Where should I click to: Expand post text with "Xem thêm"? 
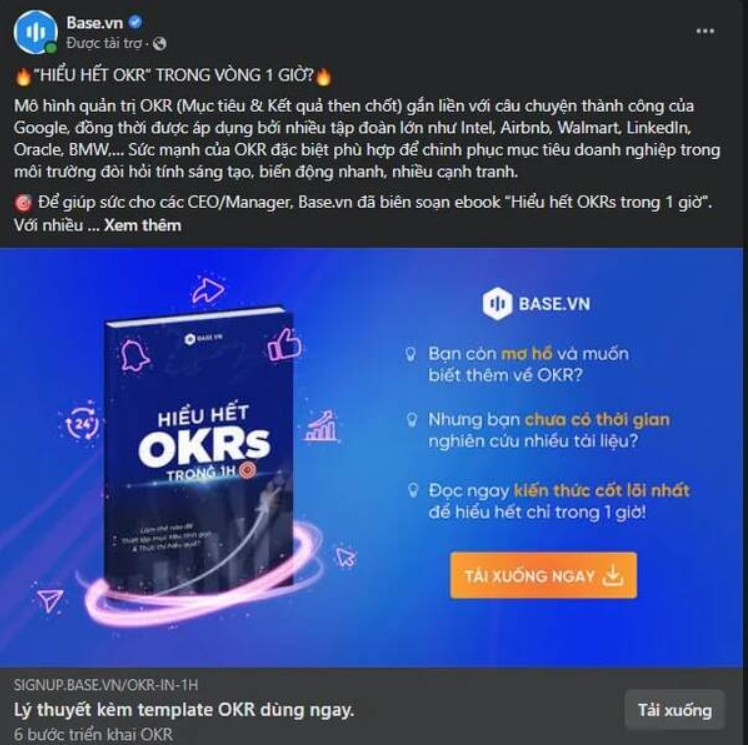point(143,225)
